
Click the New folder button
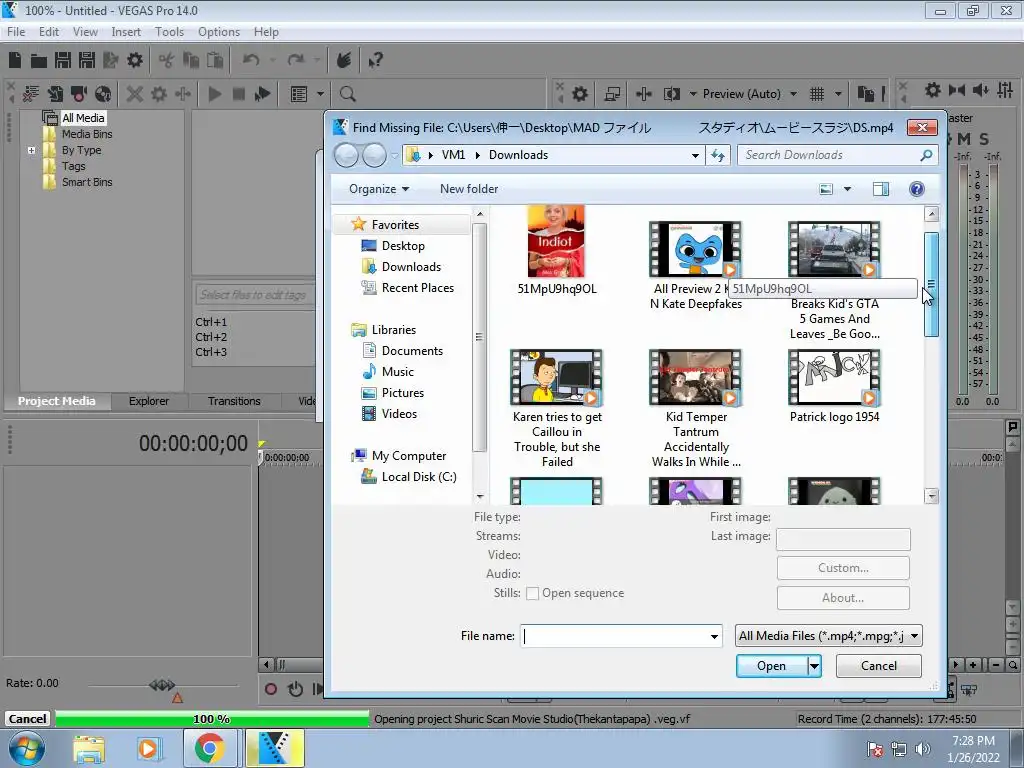click(x=469, y=189)
